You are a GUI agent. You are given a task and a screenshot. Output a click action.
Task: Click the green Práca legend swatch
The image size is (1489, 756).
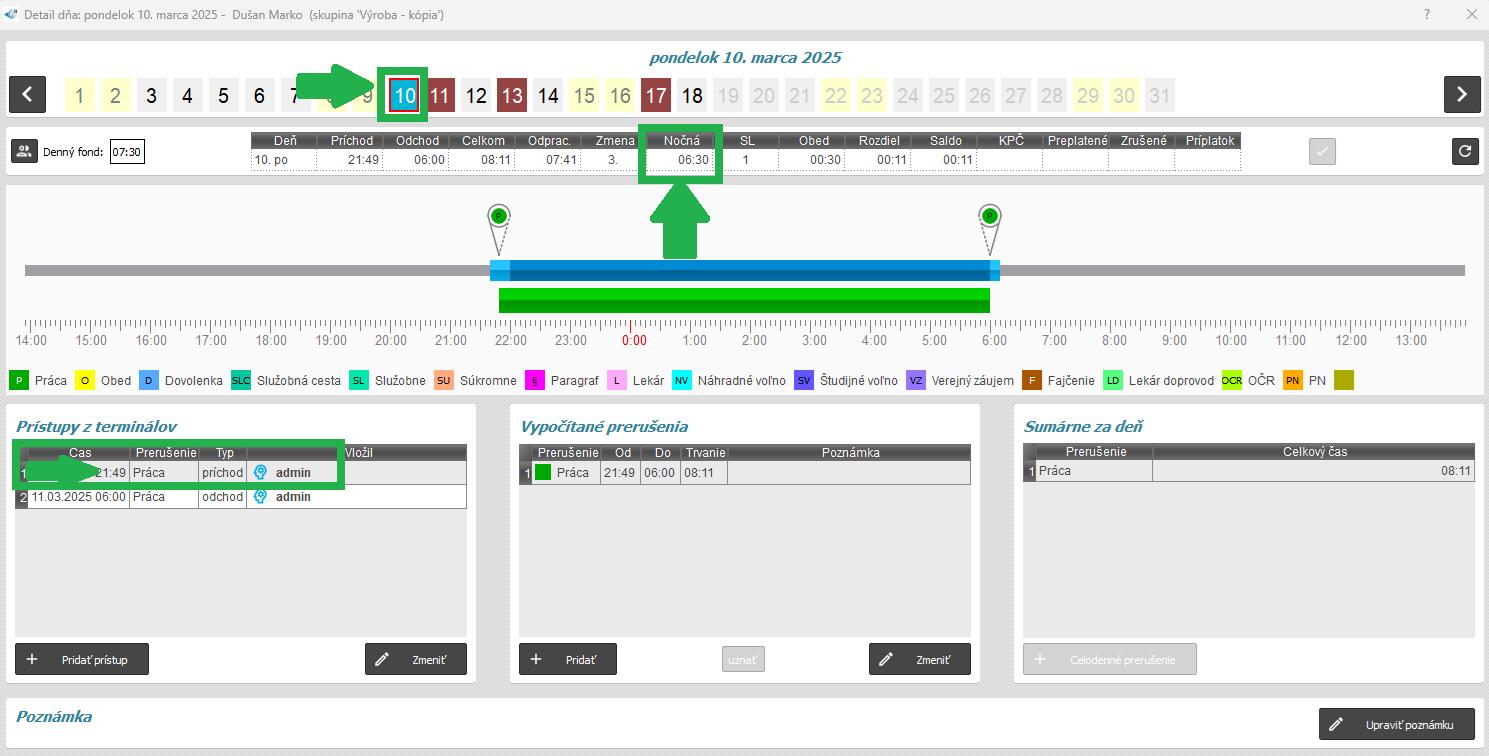click(x=19, y=381)
